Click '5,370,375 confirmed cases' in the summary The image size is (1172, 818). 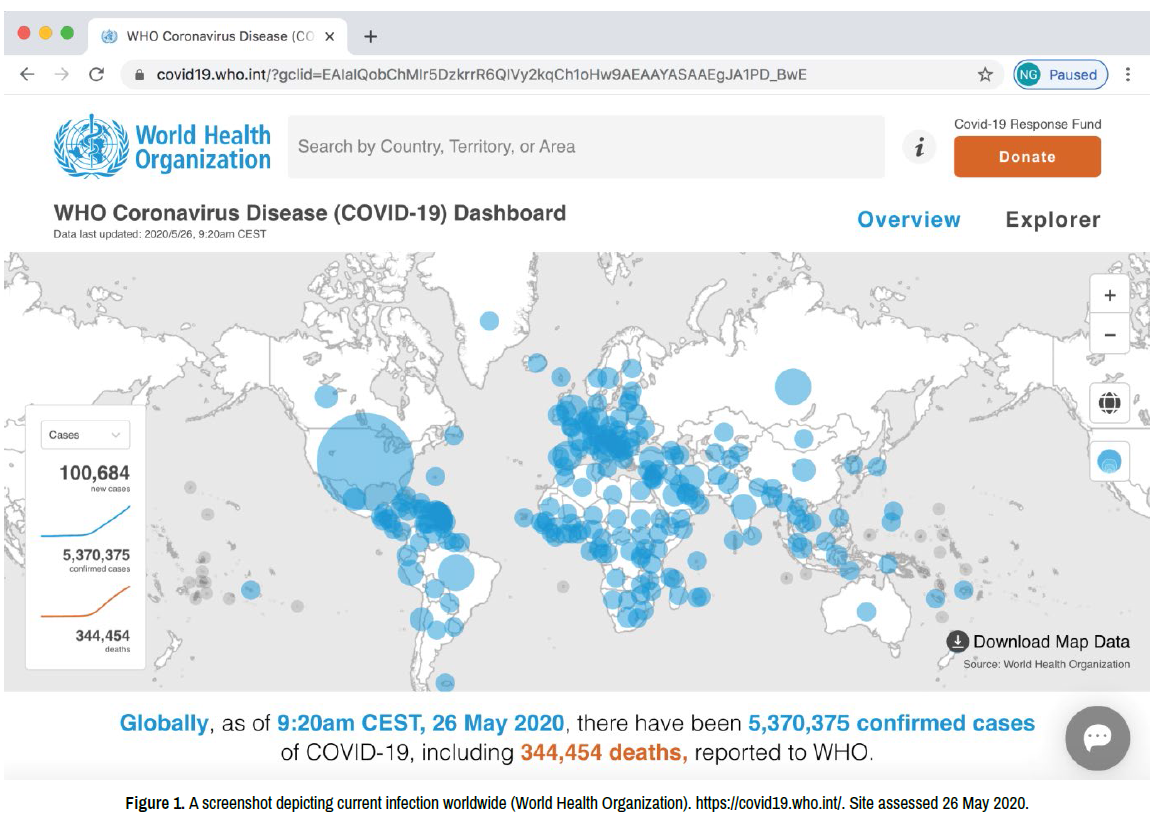891,723
